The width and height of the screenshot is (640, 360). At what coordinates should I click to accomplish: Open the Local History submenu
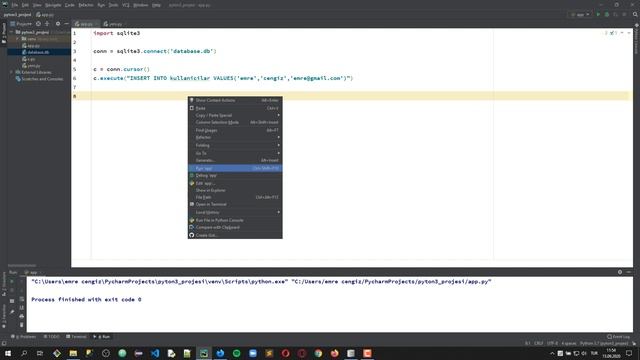coord(235,212)
